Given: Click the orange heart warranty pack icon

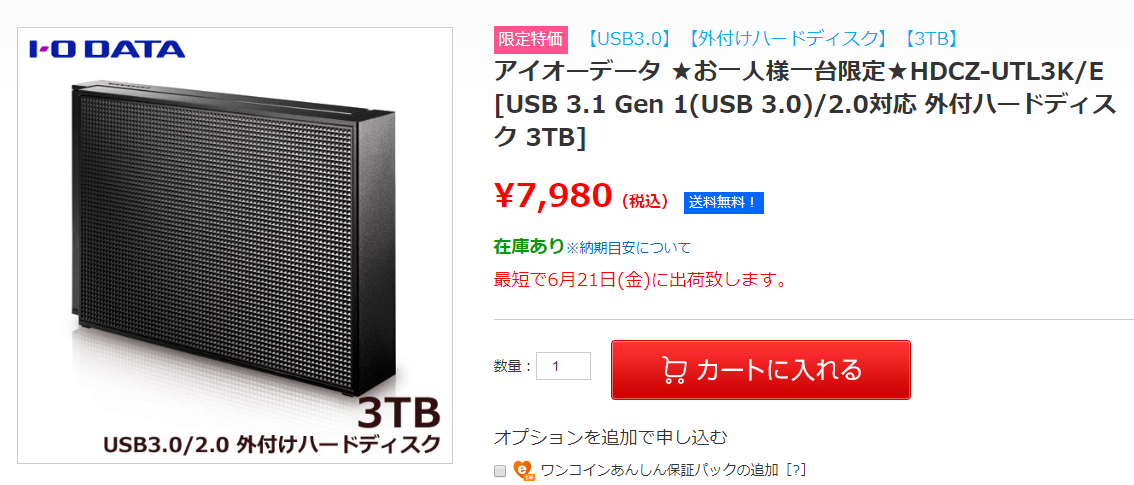Looking at the screenshot, I should click(x=524, y=470).
